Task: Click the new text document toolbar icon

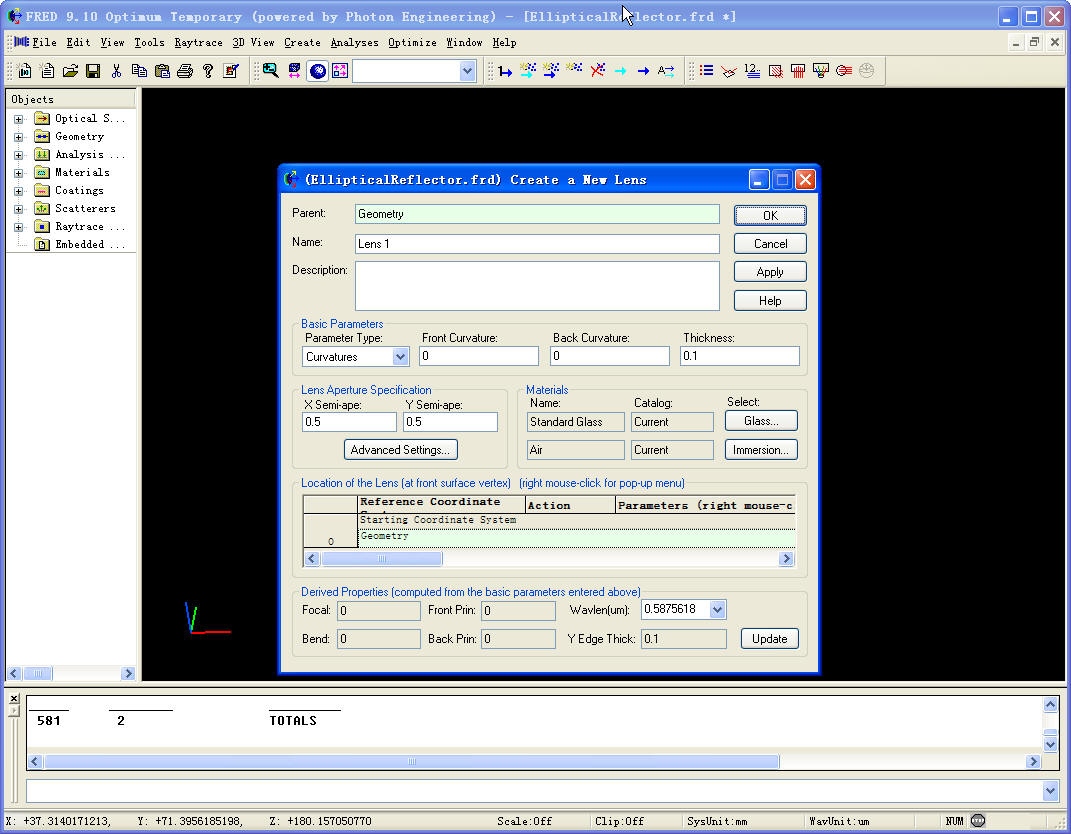Action: [x=47, y=70]
